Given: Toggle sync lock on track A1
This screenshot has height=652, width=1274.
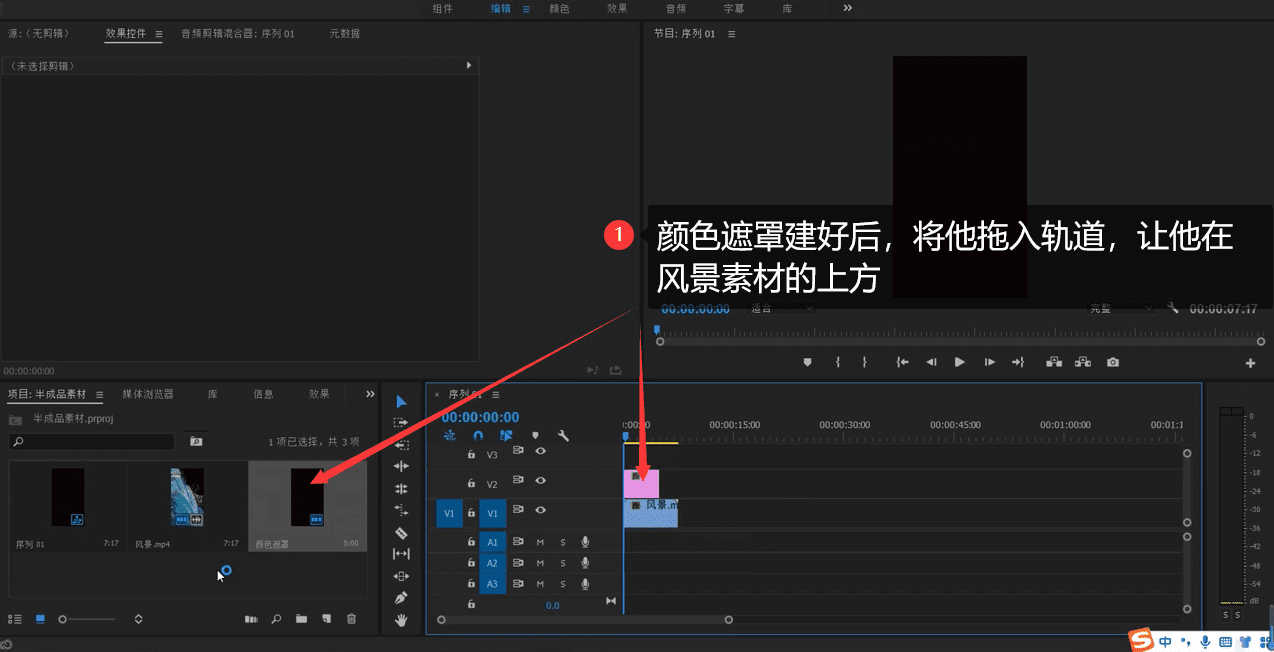Looking at the screenshot, I should tap(518, 542).
